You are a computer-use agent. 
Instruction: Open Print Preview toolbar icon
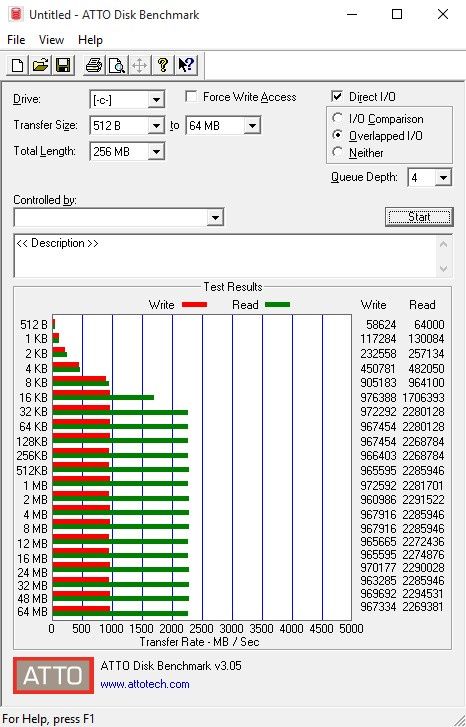click(117, 65)
